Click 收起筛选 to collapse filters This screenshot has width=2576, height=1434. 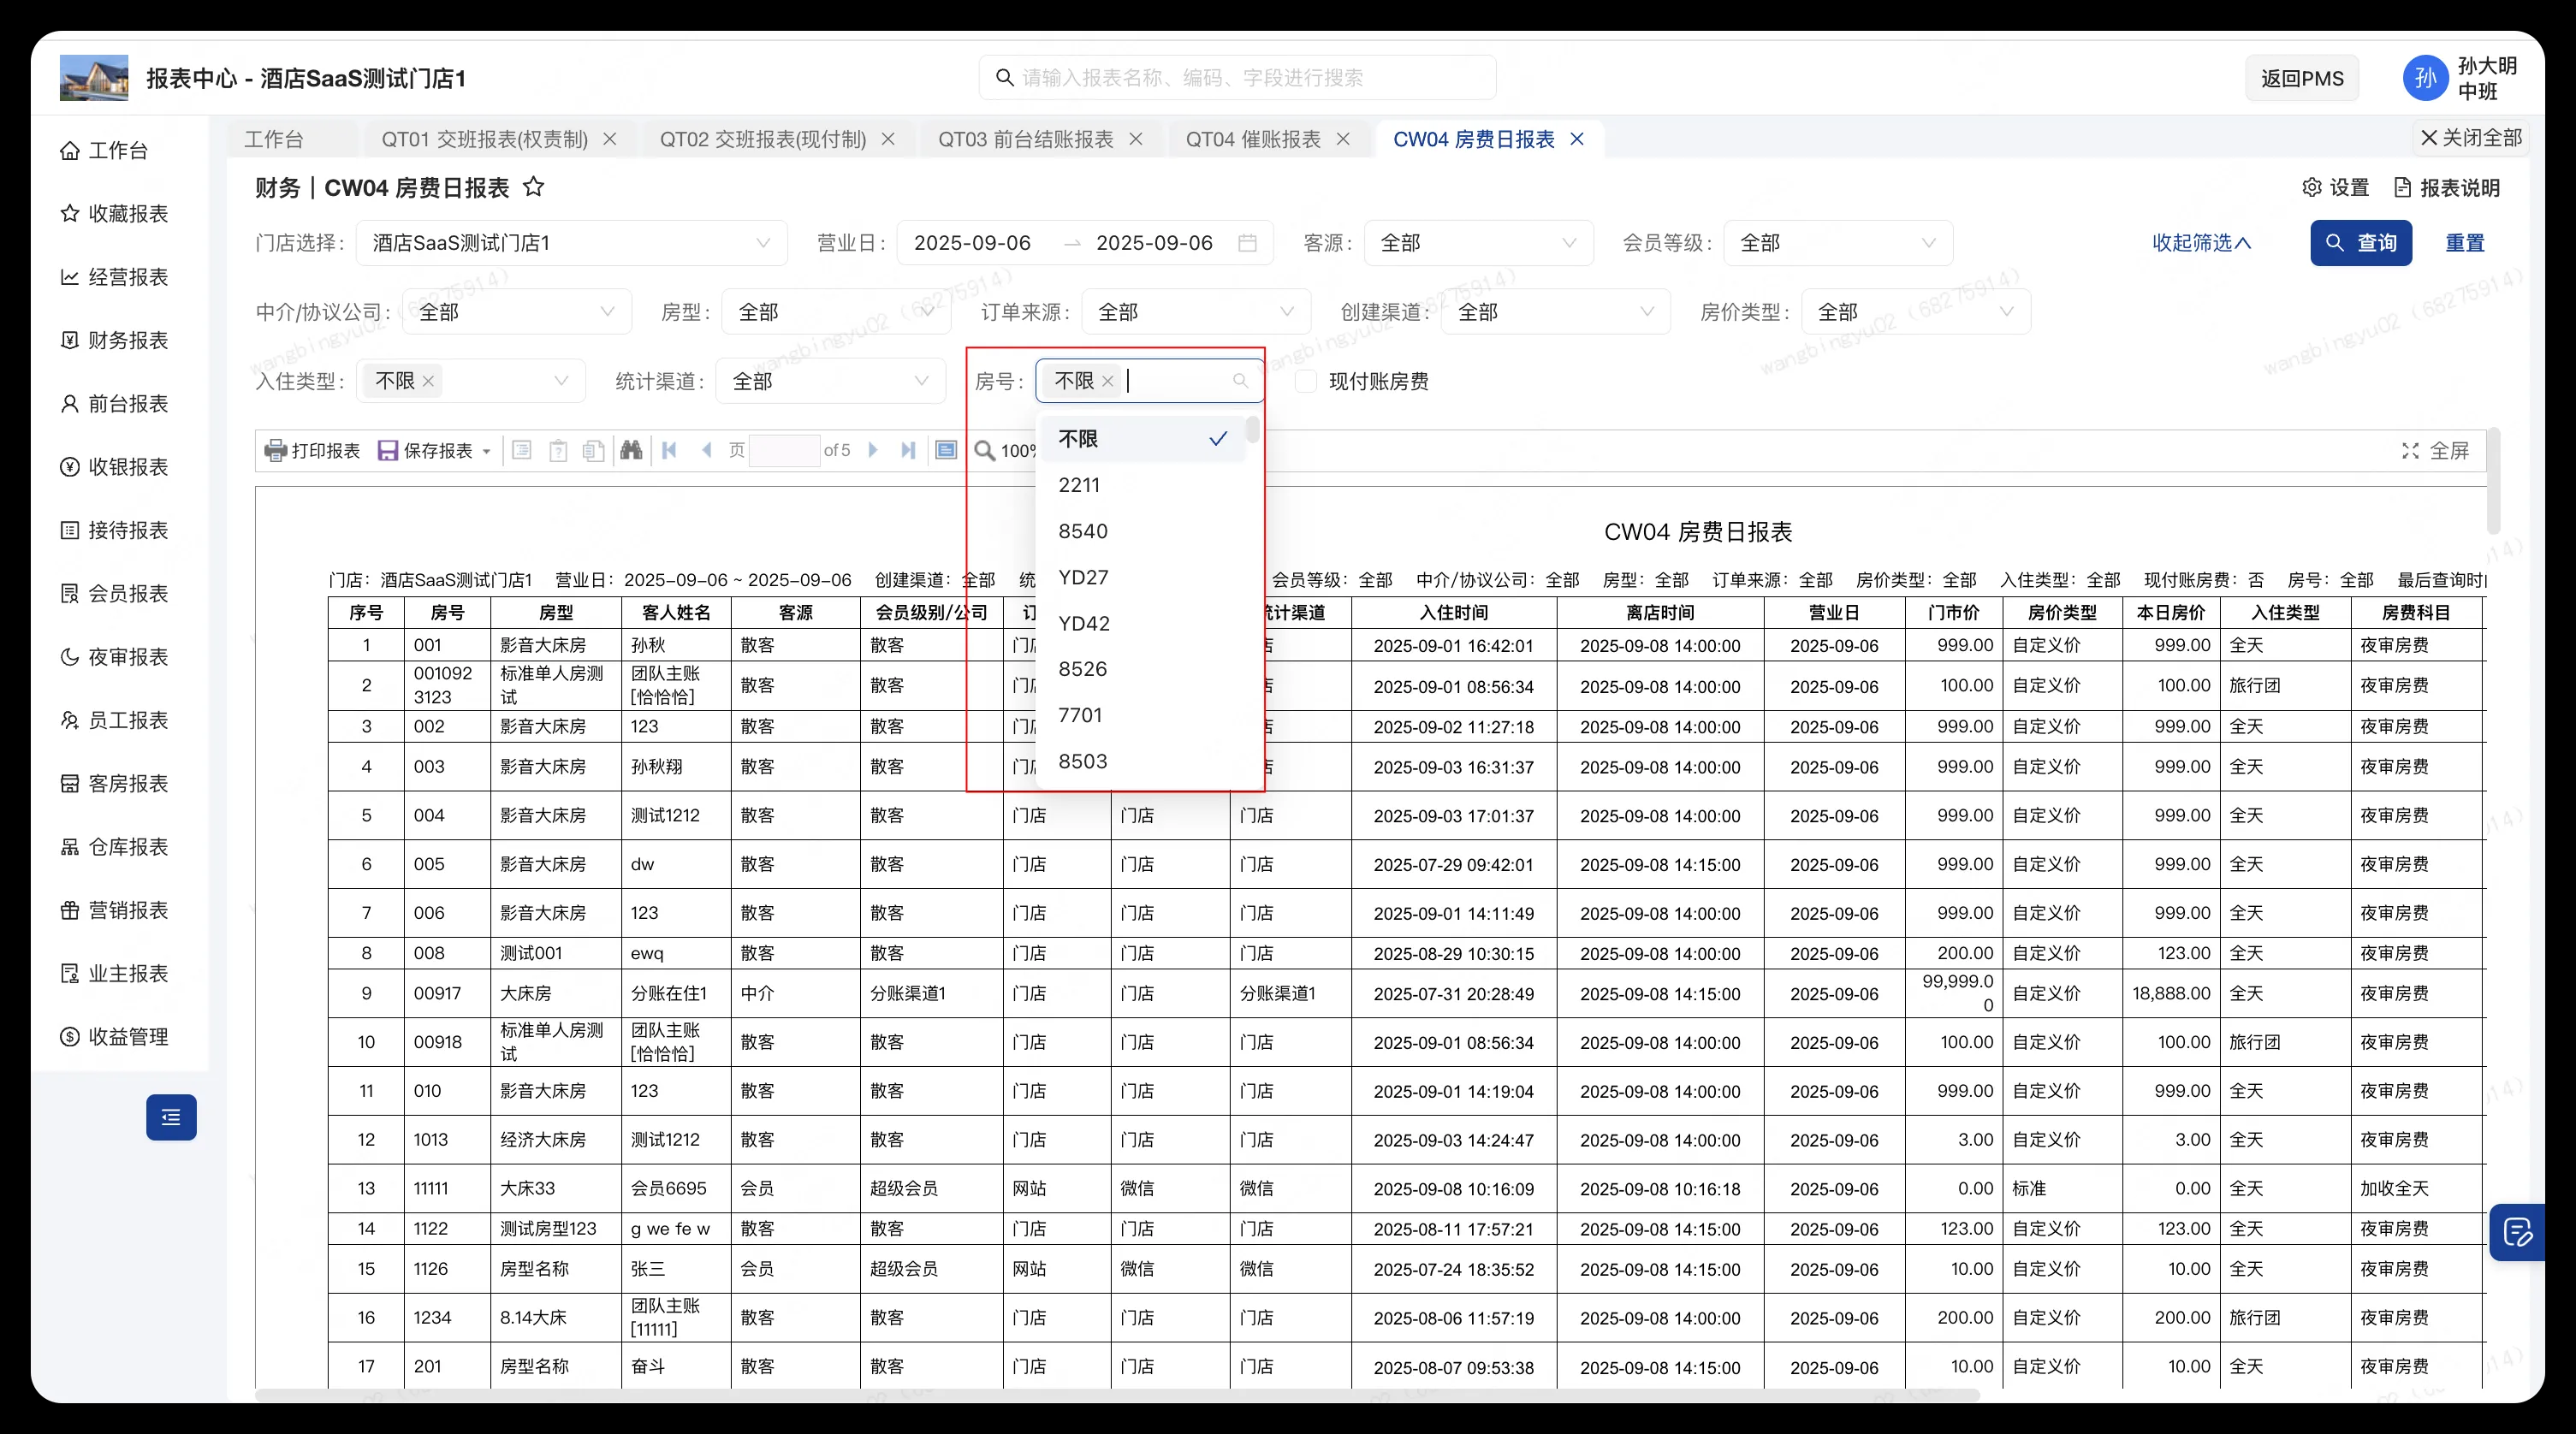coord(2201,243)
